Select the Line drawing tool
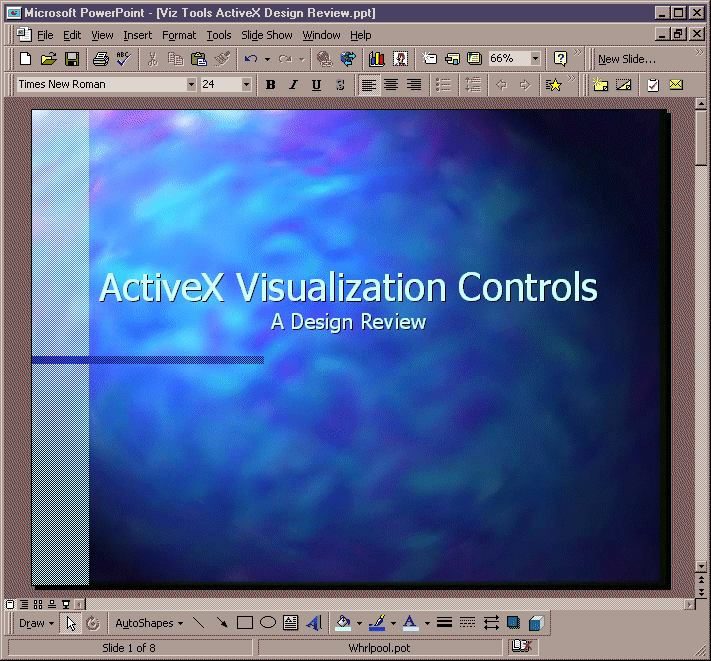 [x=199, y=622]
